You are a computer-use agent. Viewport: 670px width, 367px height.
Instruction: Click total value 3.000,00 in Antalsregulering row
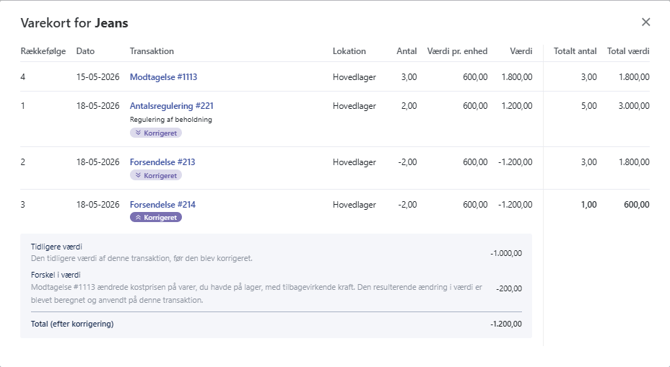(x=634, y=106)
